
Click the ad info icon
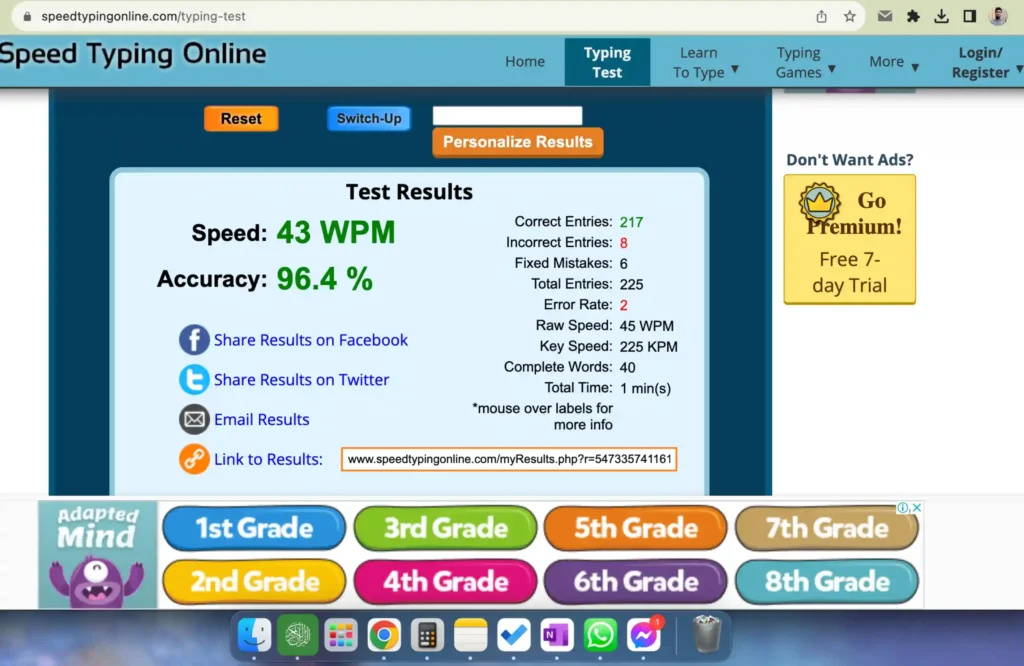903,507
